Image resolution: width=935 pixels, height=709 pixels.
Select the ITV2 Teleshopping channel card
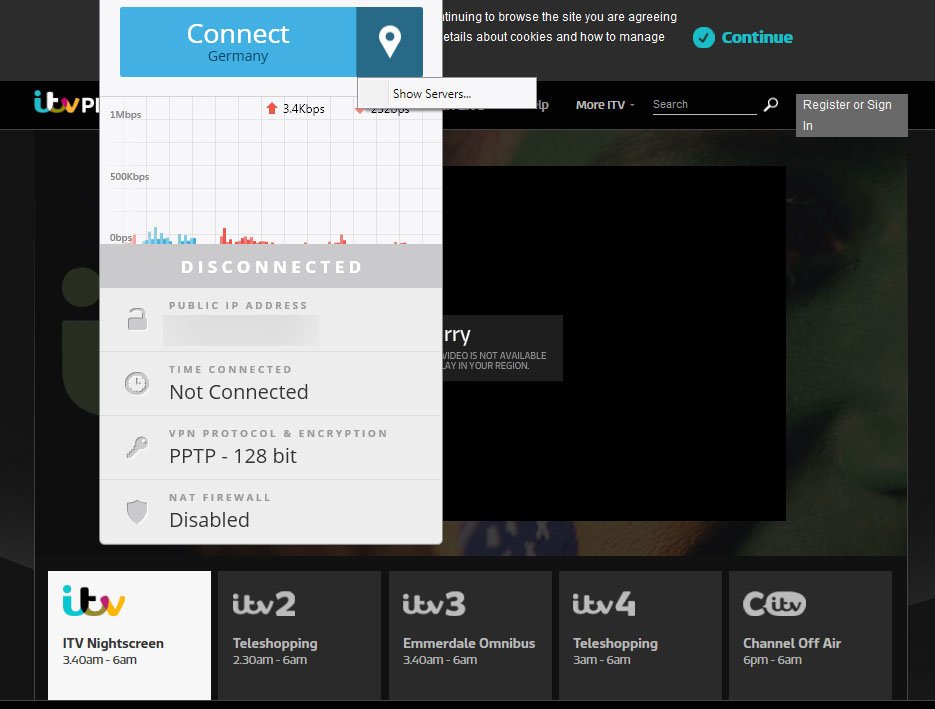coord(299,635)
